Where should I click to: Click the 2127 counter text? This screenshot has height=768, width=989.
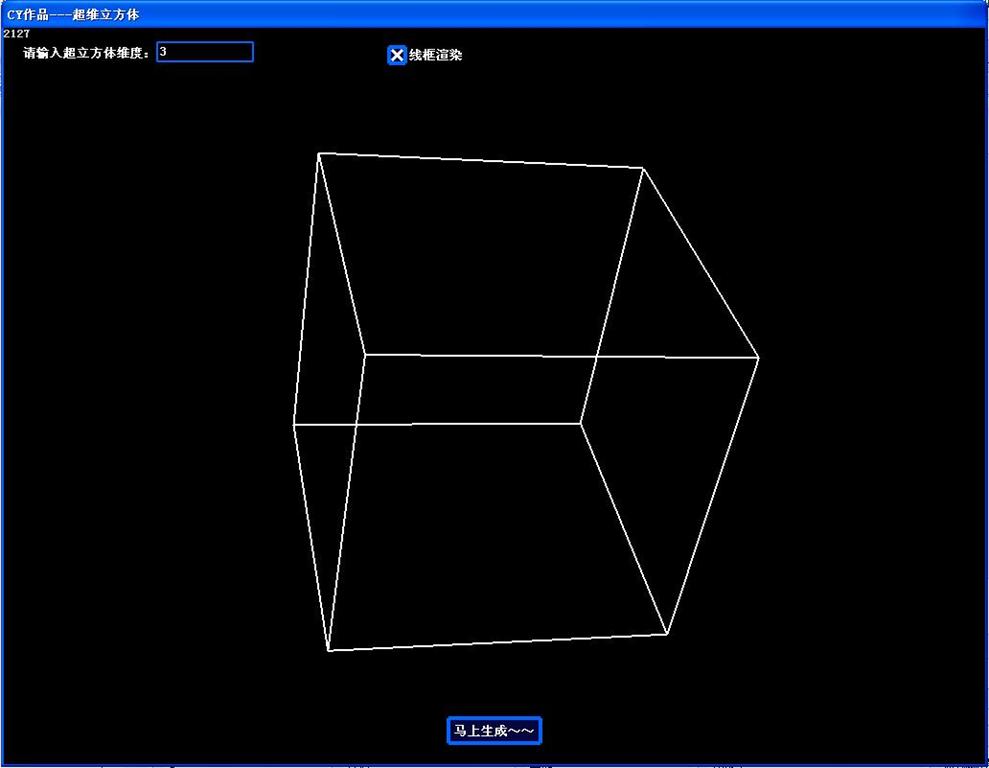tap(16, 33)
